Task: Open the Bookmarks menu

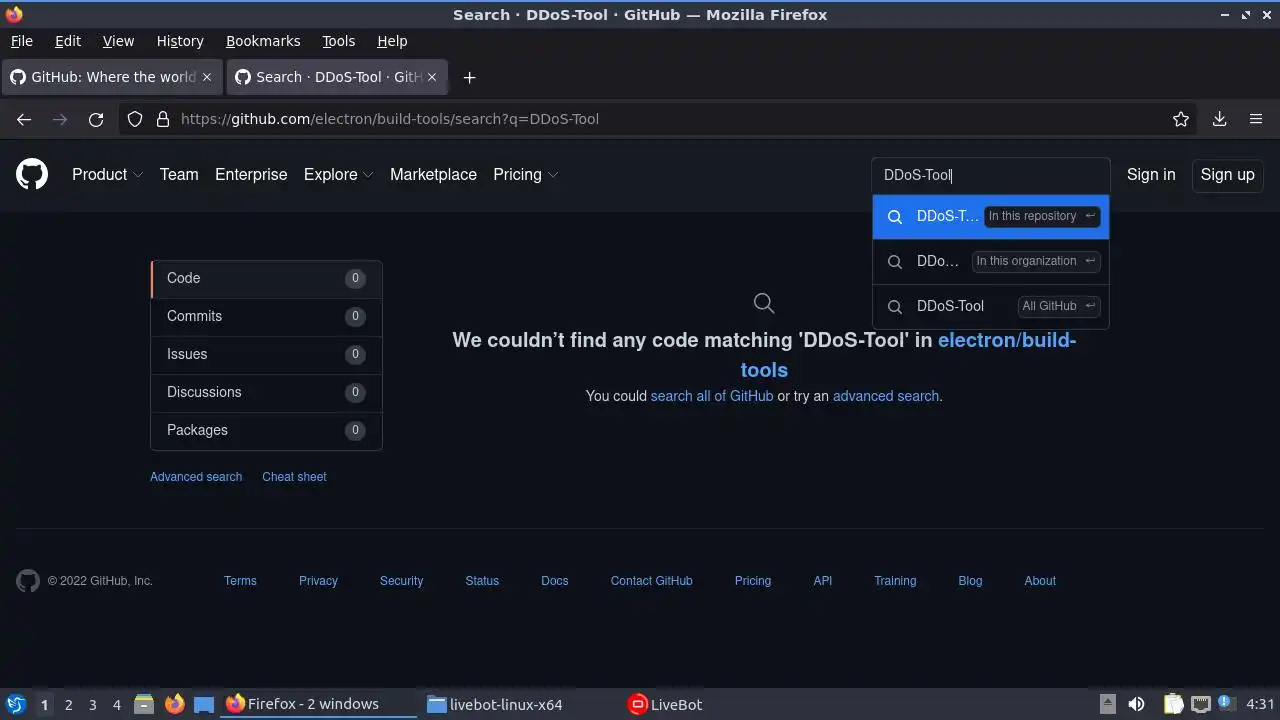Action: [263, 41]
